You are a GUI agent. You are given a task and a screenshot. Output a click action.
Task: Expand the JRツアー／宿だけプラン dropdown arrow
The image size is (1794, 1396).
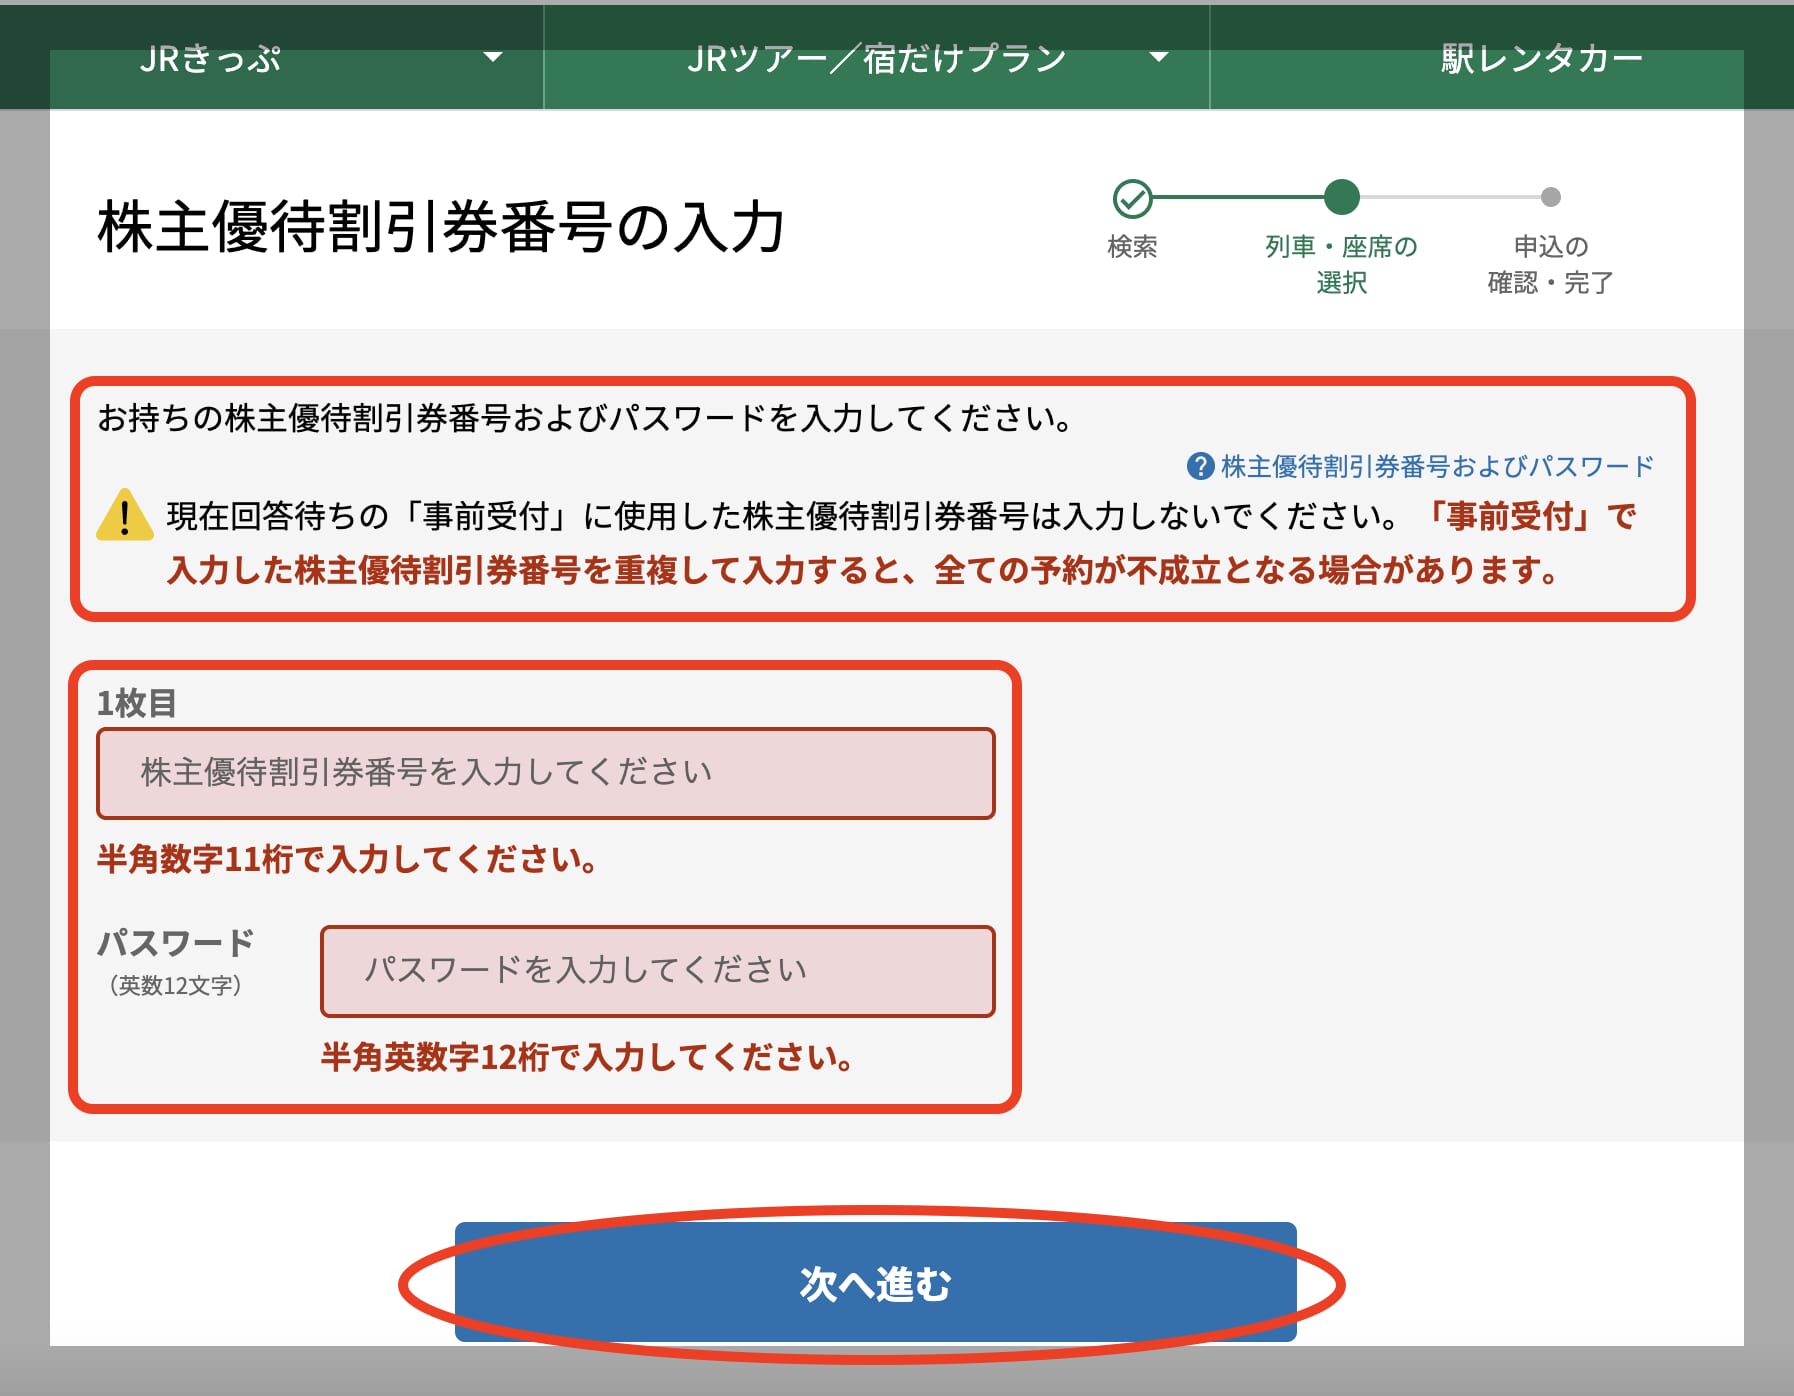1159,58
